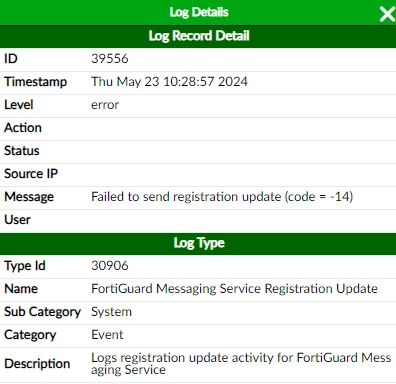This screenshot has height=384, width=396.
Task: Click the Type Id field label
Action: click(x=25, y=266)
